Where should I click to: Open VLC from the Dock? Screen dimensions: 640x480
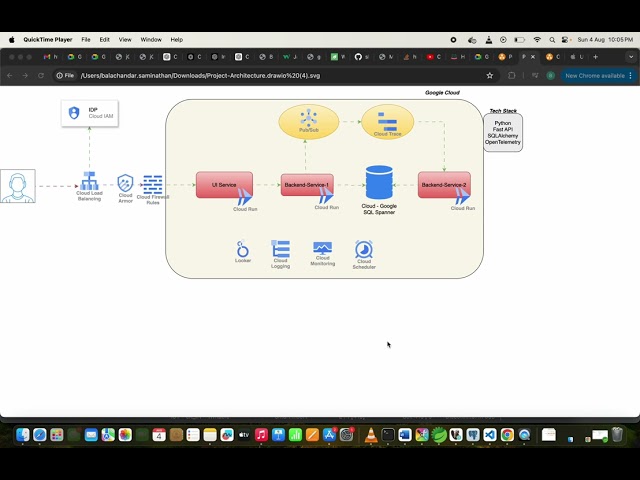pos(371,435)
